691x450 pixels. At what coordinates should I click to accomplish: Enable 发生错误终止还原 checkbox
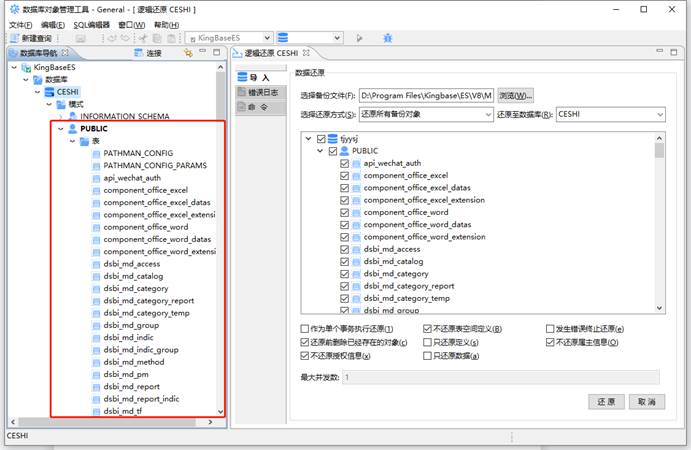coord(550,329)
